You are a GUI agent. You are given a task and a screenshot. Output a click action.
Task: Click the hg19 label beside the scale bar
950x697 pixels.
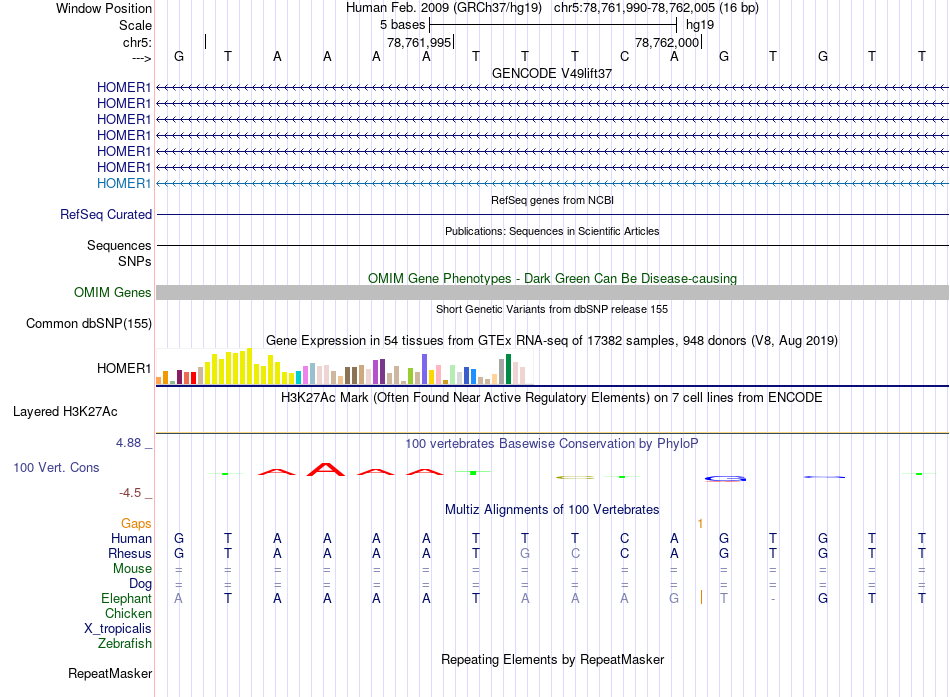pos(700,25)
